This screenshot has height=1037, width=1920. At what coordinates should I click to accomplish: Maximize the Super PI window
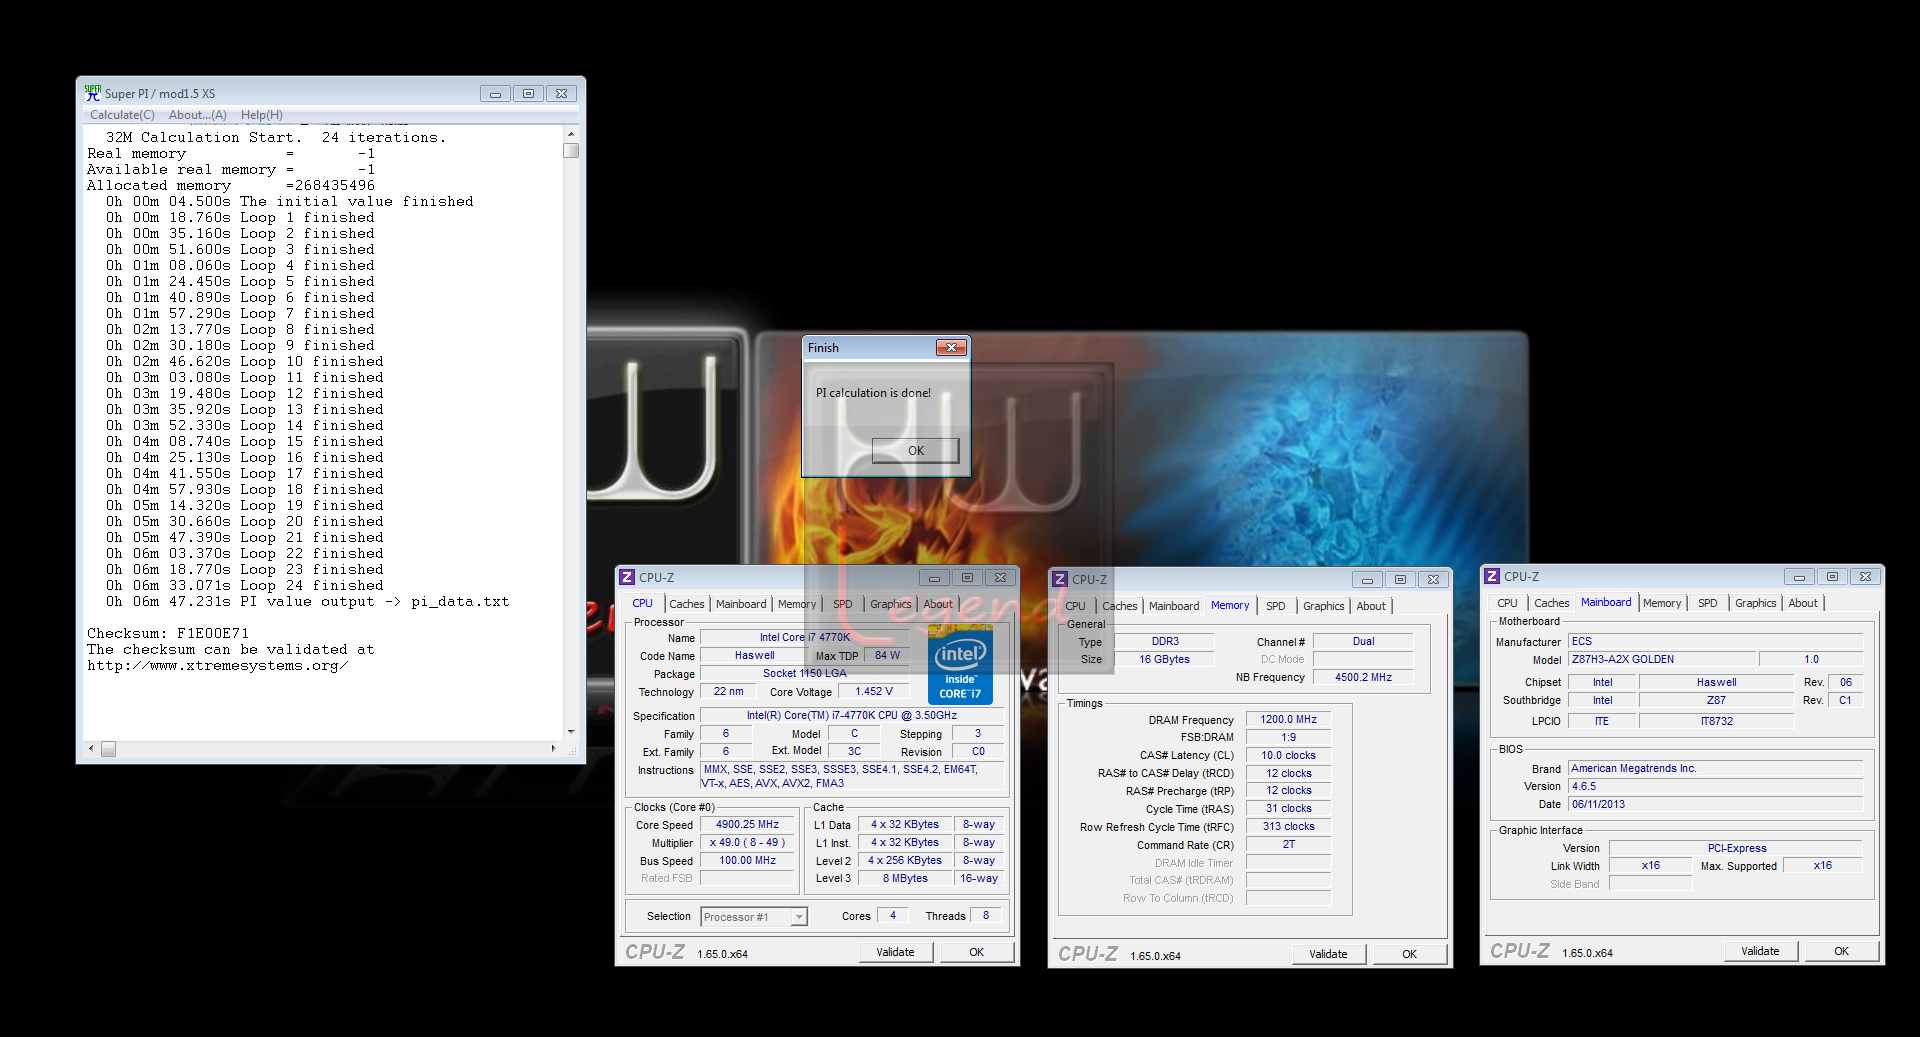tap(528, 94)
